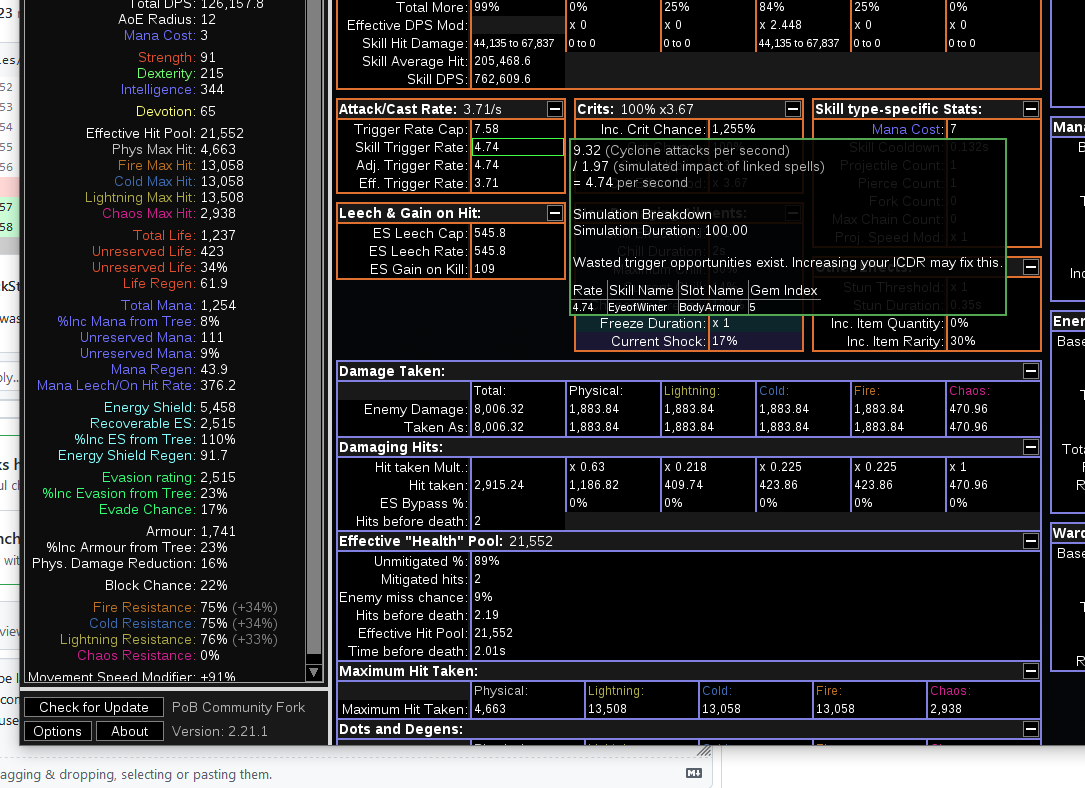Click the ES Leech Rate value
Image resolution: width=1085 pixels, height=788 pixels.
(x=490, y=251)
